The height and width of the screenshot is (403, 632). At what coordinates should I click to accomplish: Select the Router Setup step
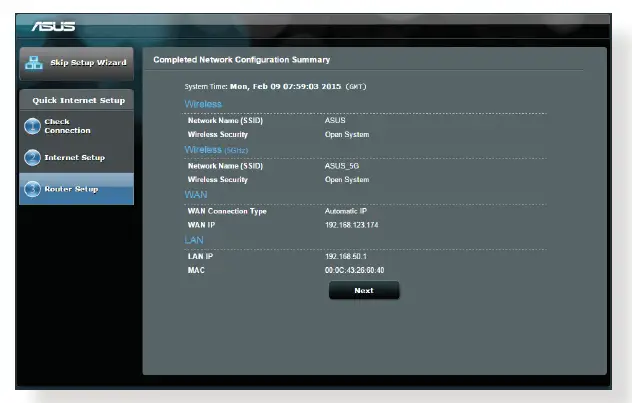pyautogui.click(x=77, y=189)
